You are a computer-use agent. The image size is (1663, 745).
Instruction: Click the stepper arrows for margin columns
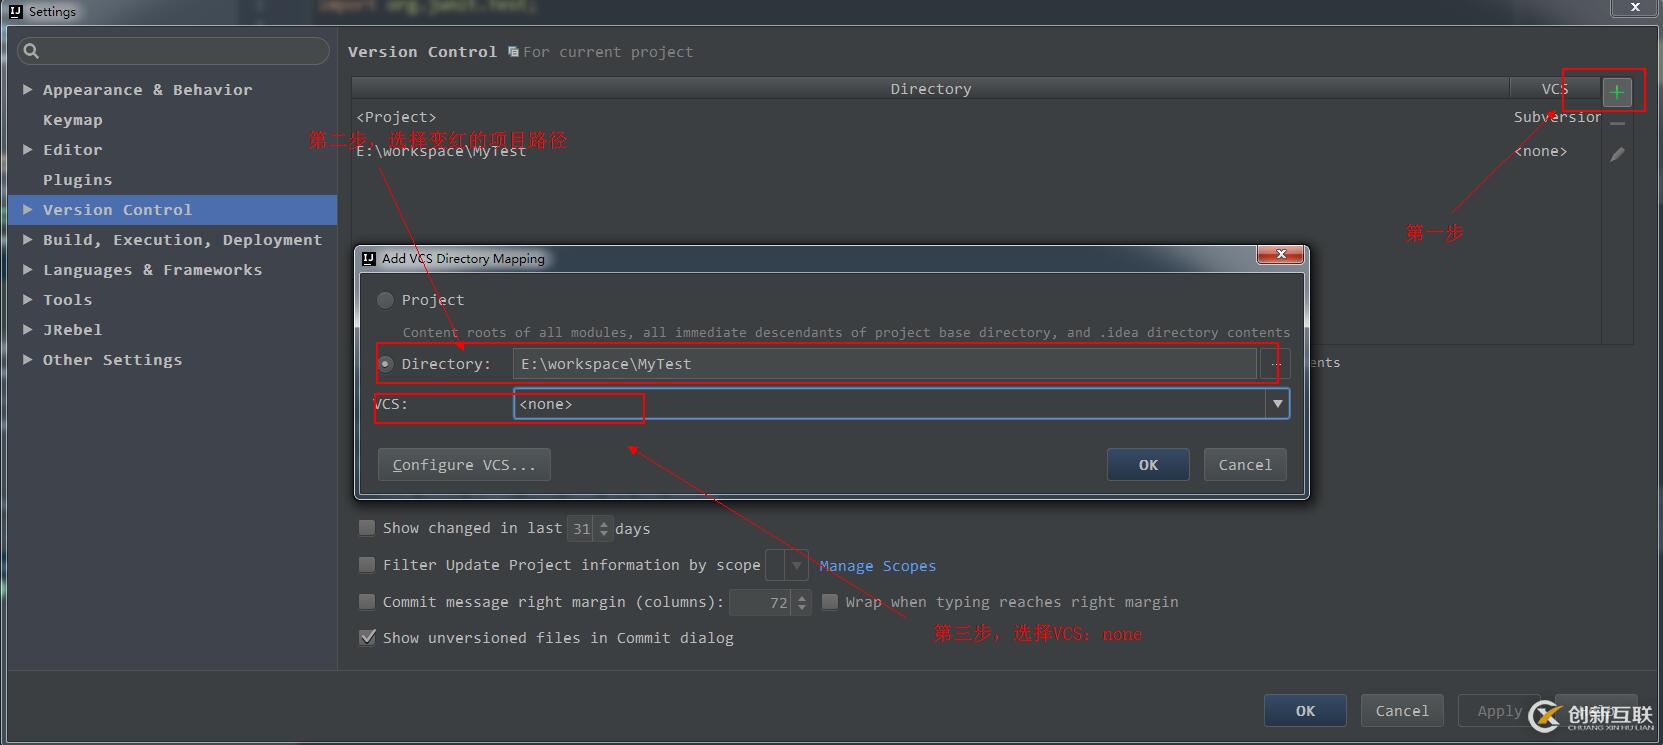pyautogui.click(x=802, y=602)
